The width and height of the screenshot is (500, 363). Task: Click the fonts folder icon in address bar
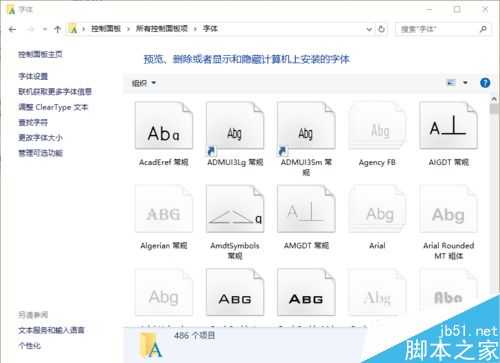pyautogui.click(x=73, y=29)
